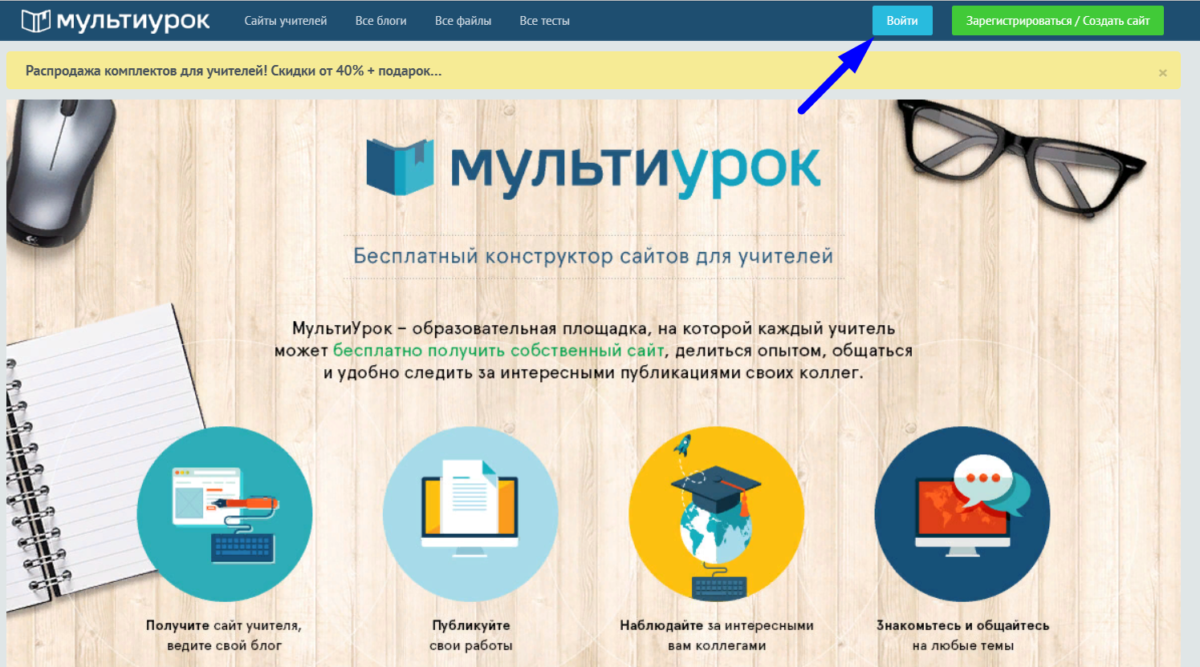This screenshot has width=1200, height=667.
Task: Select Знакомьтесь и общайтесь caption
Action: (963, 626)
